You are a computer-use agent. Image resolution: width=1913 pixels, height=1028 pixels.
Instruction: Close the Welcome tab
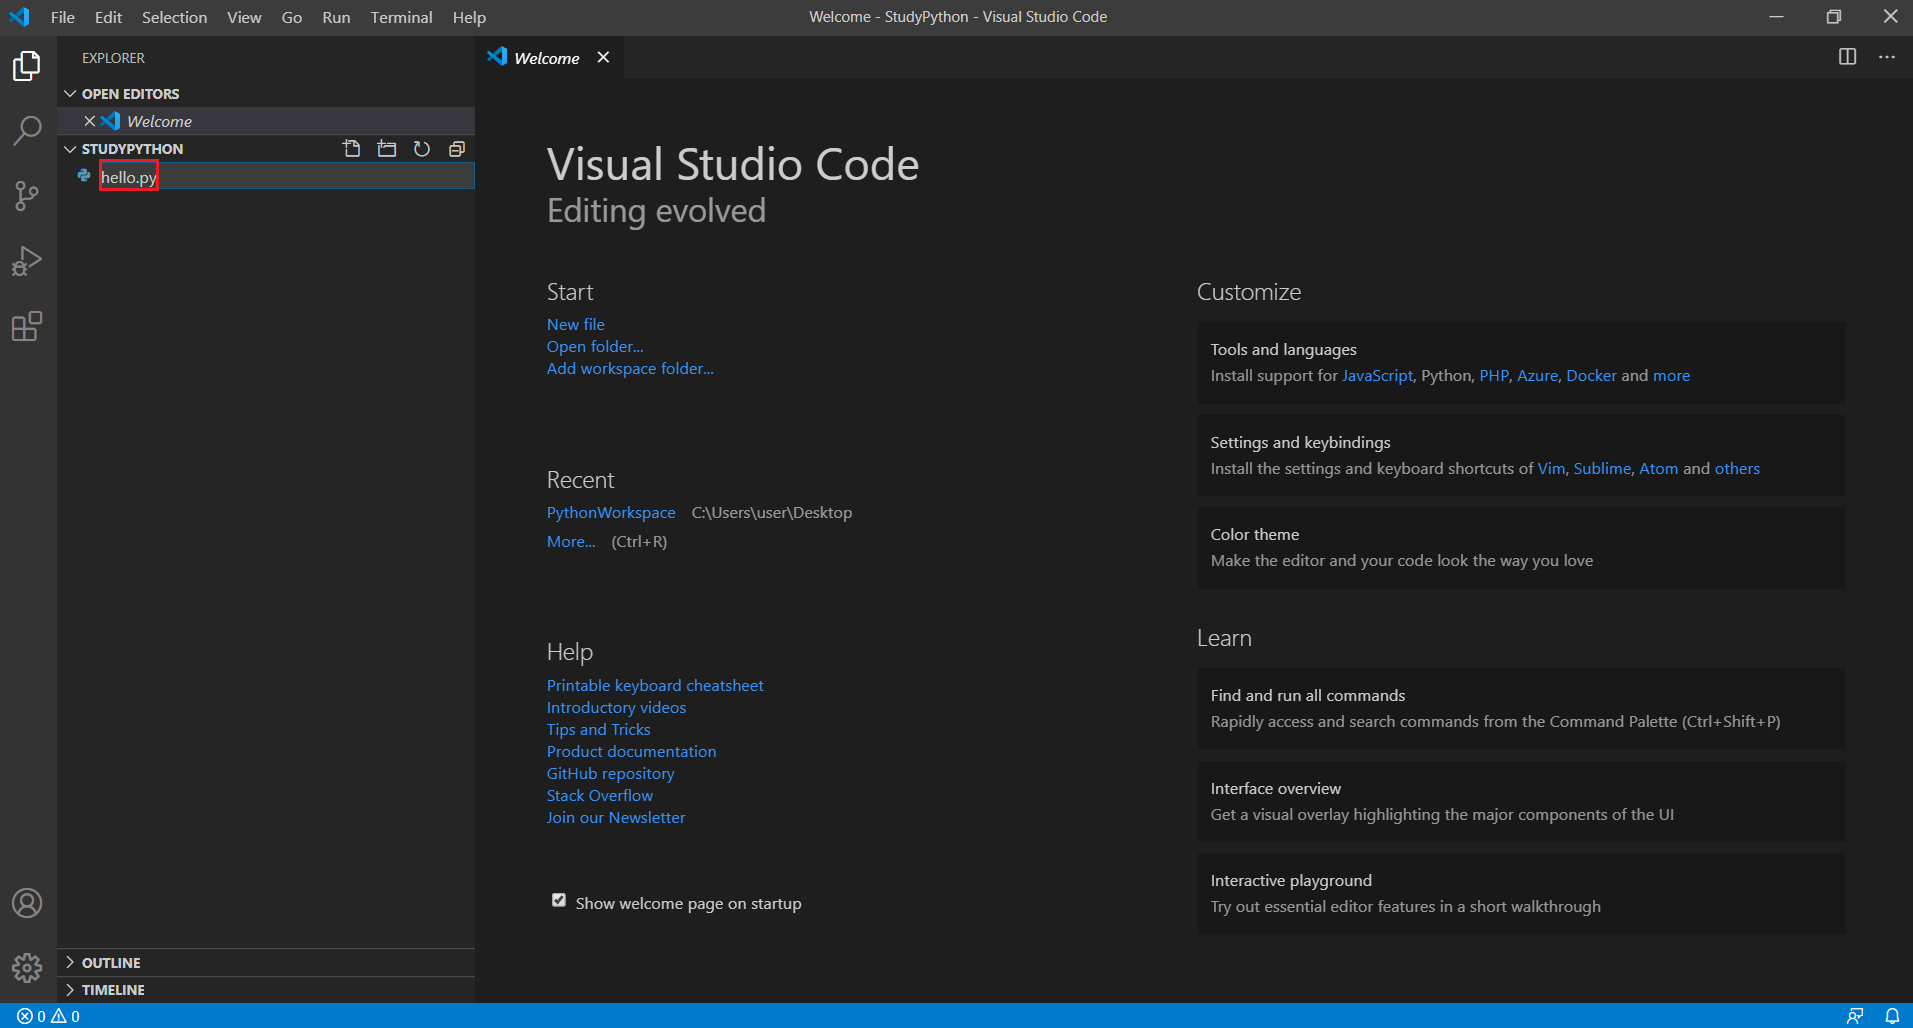[x=603, y=57]
